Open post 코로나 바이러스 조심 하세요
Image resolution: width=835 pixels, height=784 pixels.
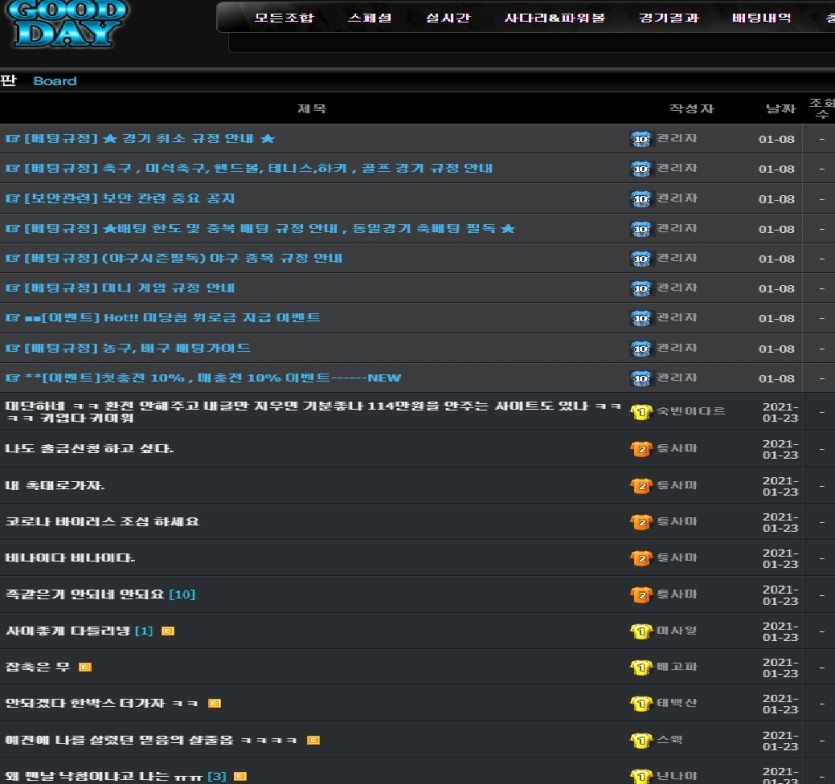coord(102,521)
